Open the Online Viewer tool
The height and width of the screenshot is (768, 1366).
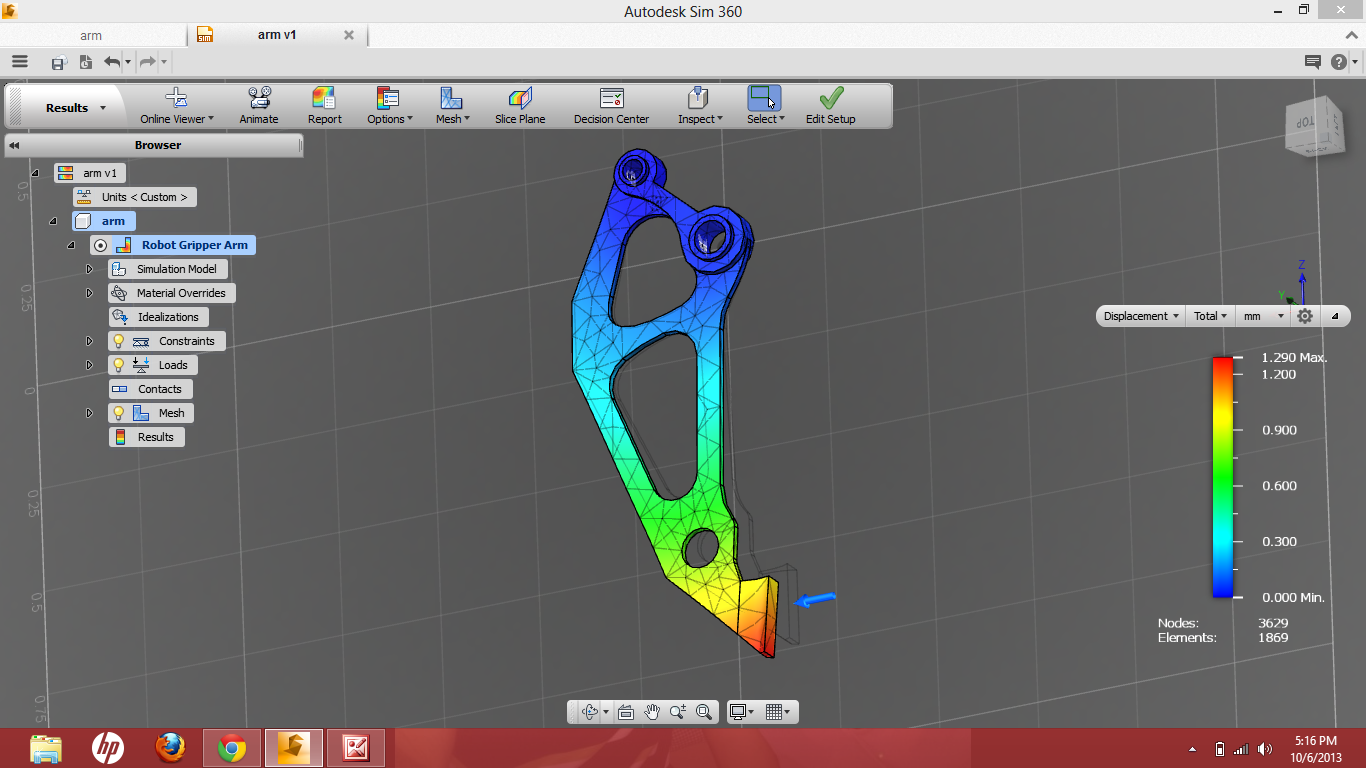pos(176,106)
